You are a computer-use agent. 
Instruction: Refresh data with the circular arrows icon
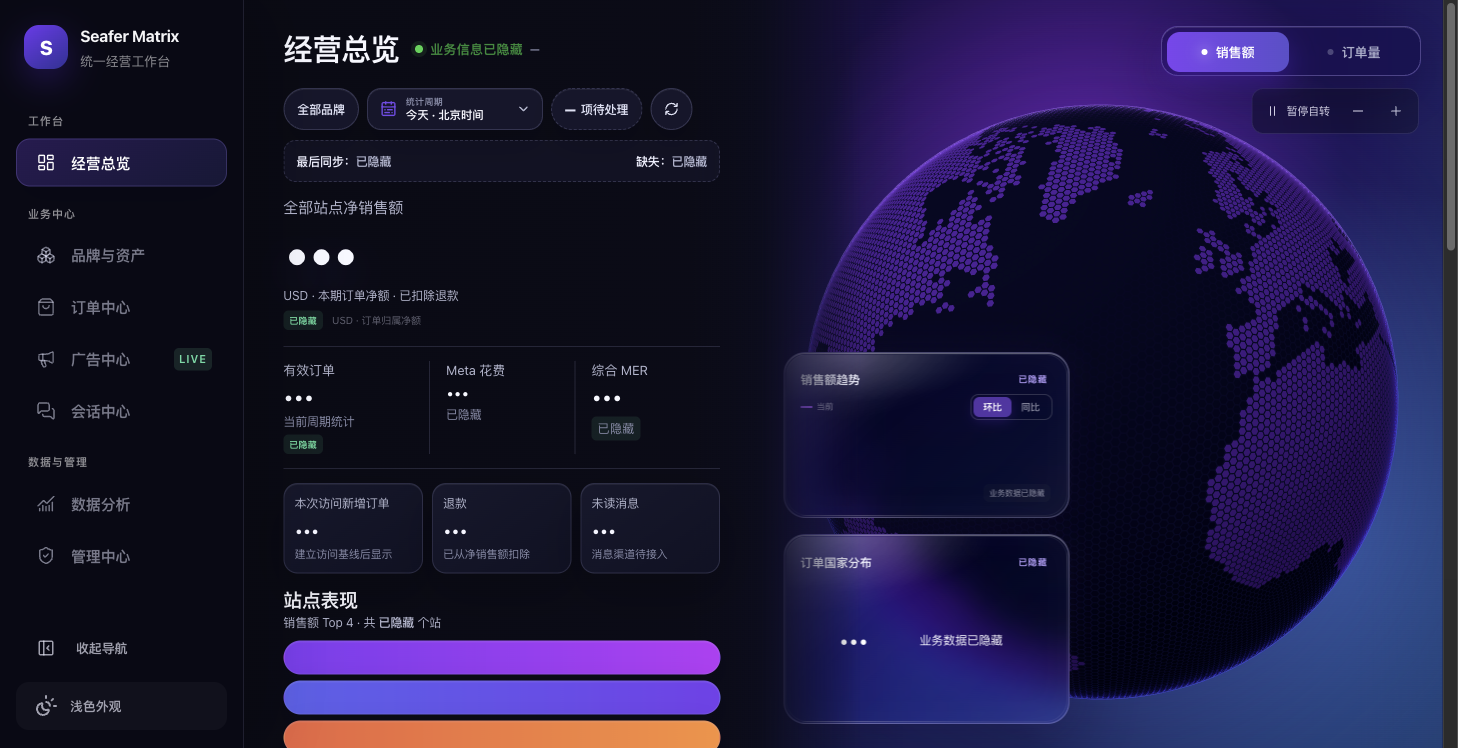pyautogui.click(x=671, y=109)
